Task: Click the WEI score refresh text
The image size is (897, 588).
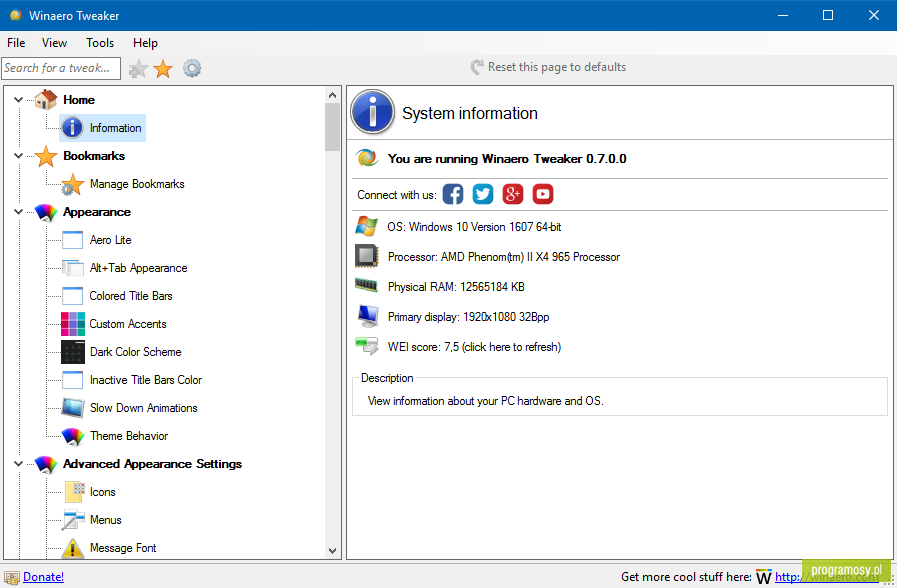Action: (474, 347)
